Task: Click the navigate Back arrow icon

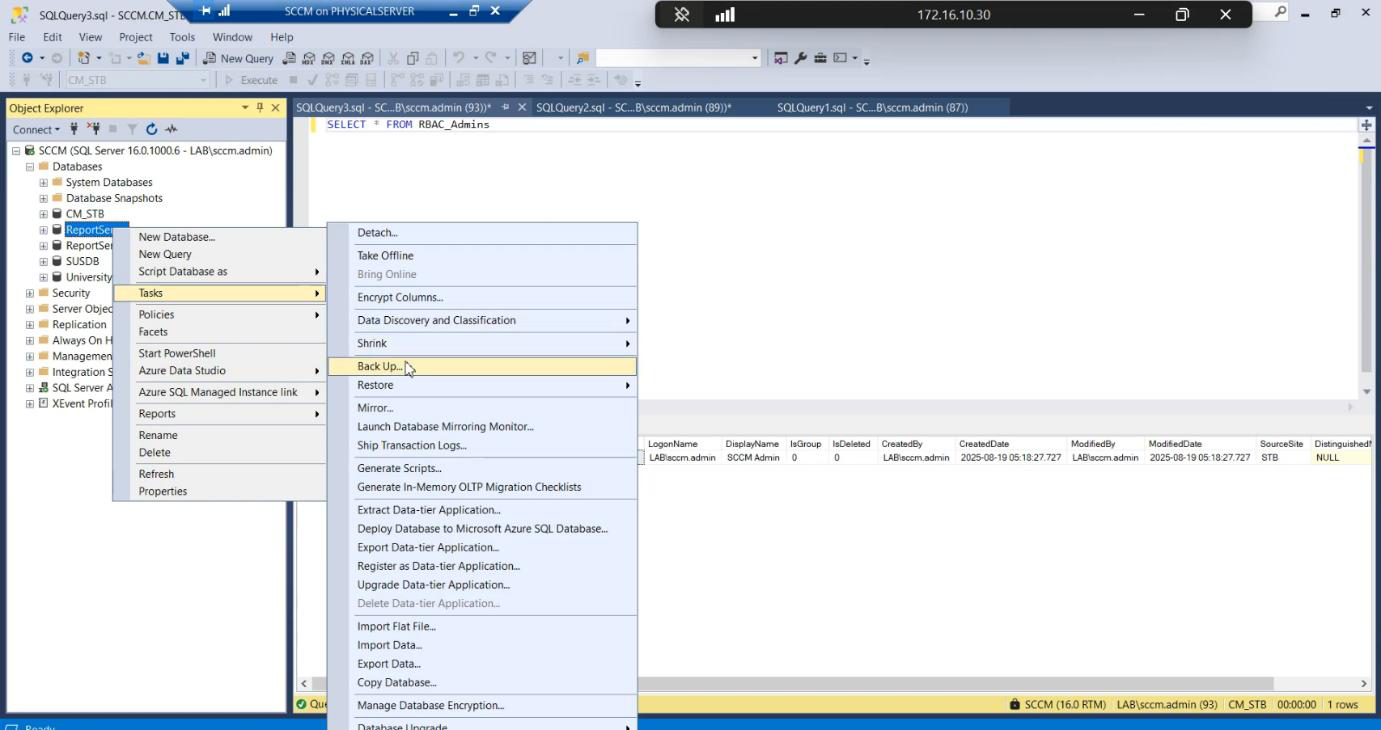Action: pos(27,58)
